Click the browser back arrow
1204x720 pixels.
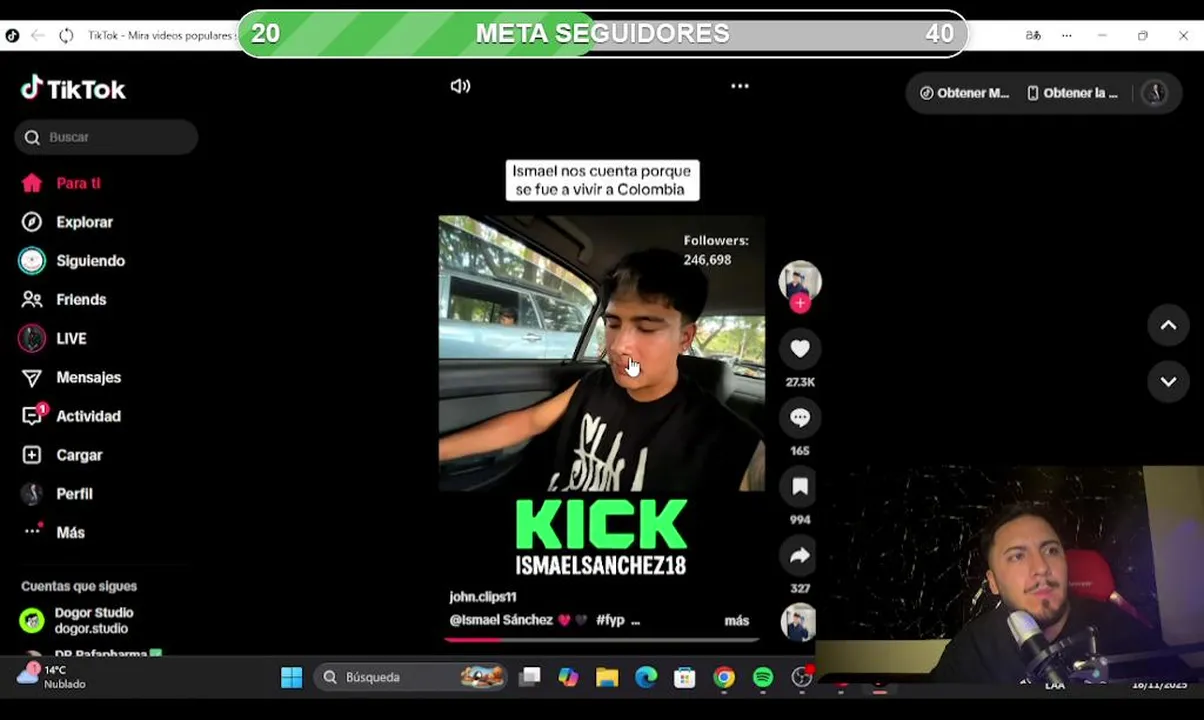(x=38, y=35)
